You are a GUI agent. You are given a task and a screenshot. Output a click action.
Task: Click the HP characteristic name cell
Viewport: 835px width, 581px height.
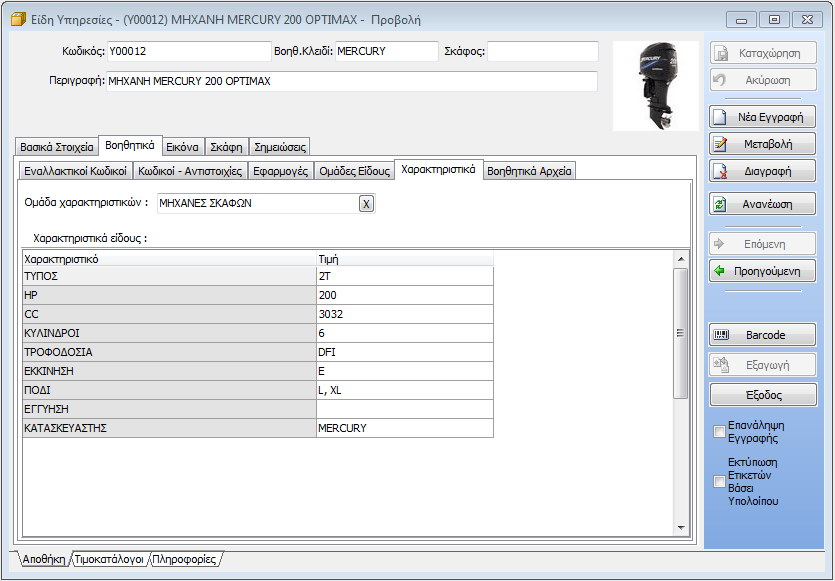point(169,295)
